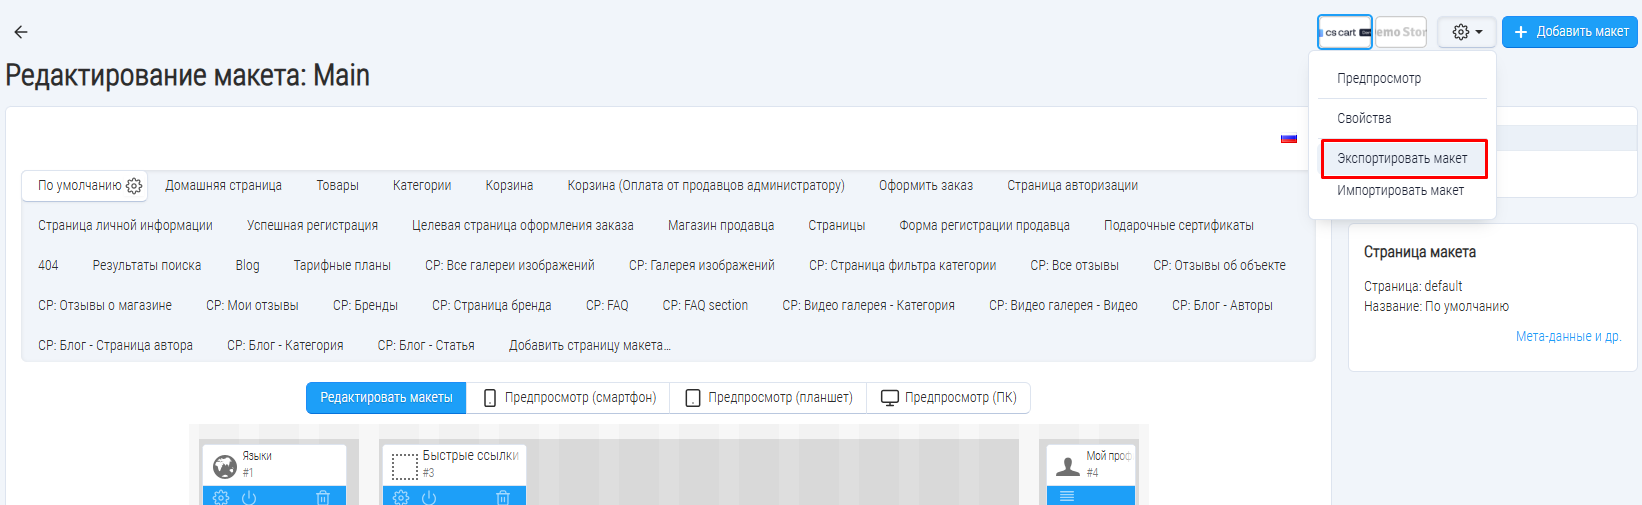Open settings gear of Быстрые ссылки block

click(401, 497)
